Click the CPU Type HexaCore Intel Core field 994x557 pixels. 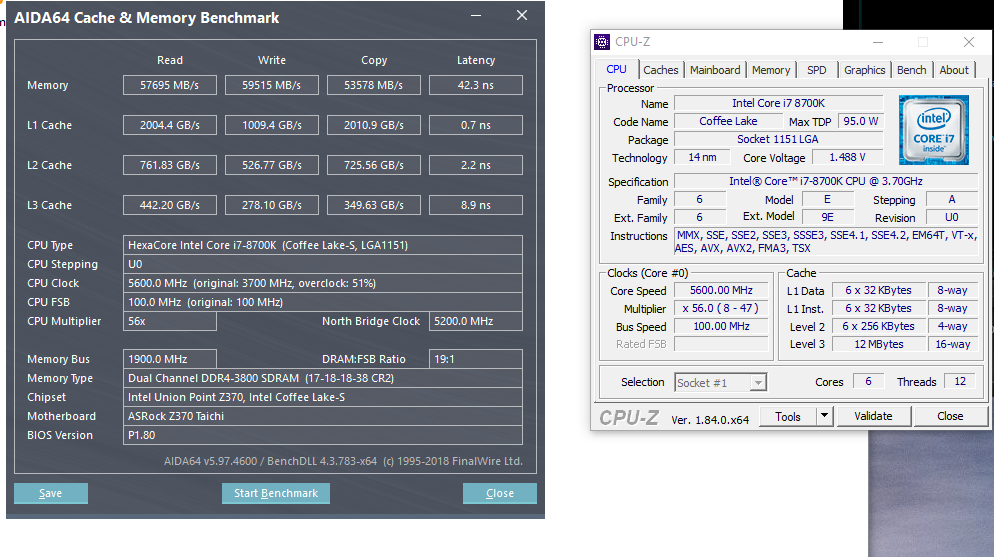pos(323,245)
